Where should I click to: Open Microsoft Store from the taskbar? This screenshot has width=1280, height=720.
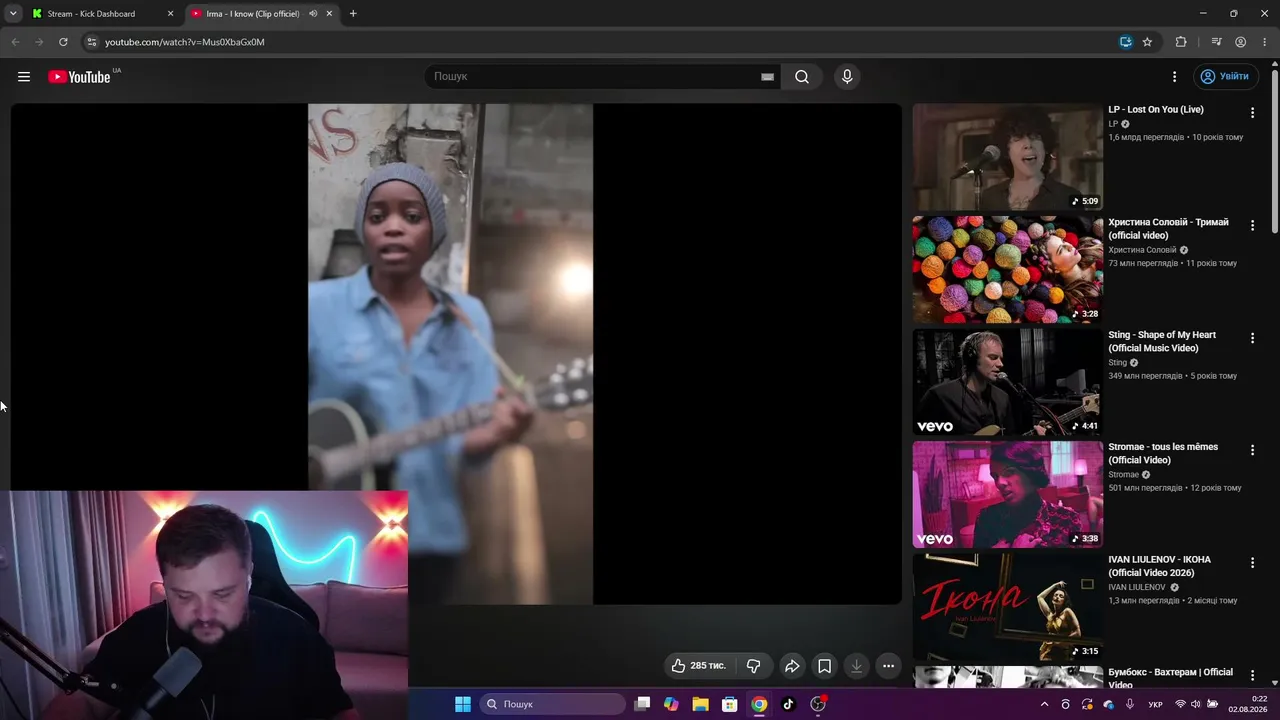click(730, 704)
